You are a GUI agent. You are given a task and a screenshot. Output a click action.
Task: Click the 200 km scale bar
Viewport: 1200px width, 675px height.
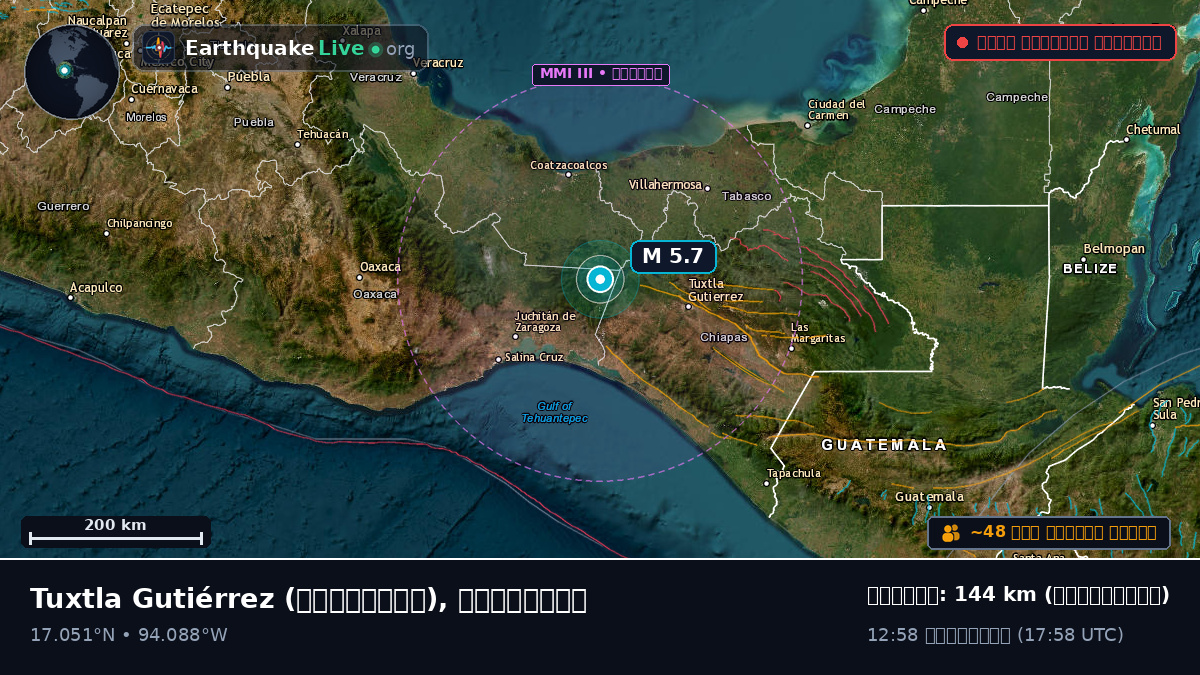click(116, 532)
